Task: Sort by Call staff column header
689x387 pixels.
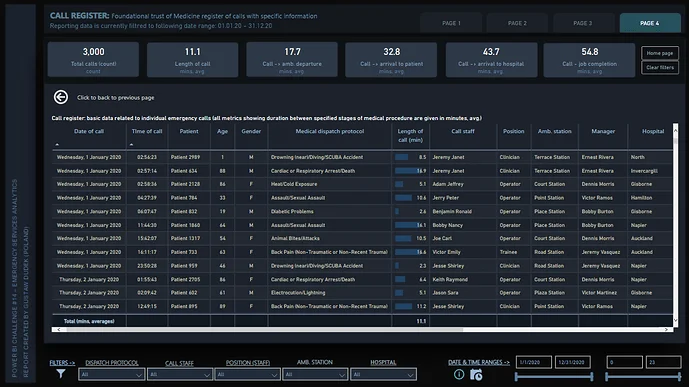Action: pyautogui.click(x=463, y=131)
